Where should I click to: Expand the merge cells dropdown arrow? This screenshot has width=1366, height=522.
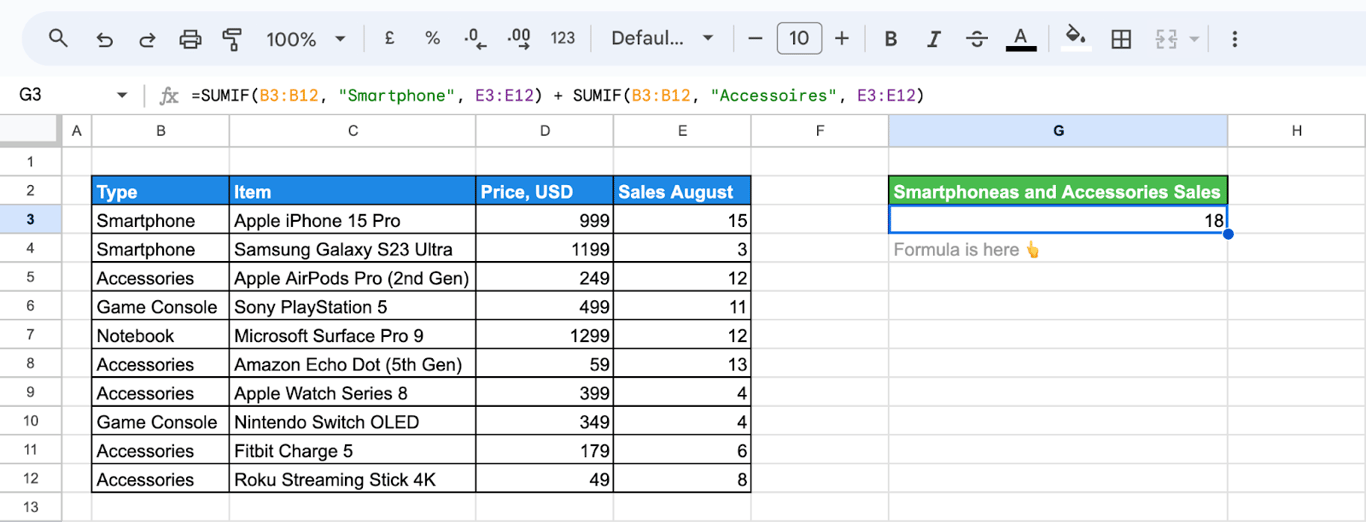pyautogui.click(x=1194, y=39)
